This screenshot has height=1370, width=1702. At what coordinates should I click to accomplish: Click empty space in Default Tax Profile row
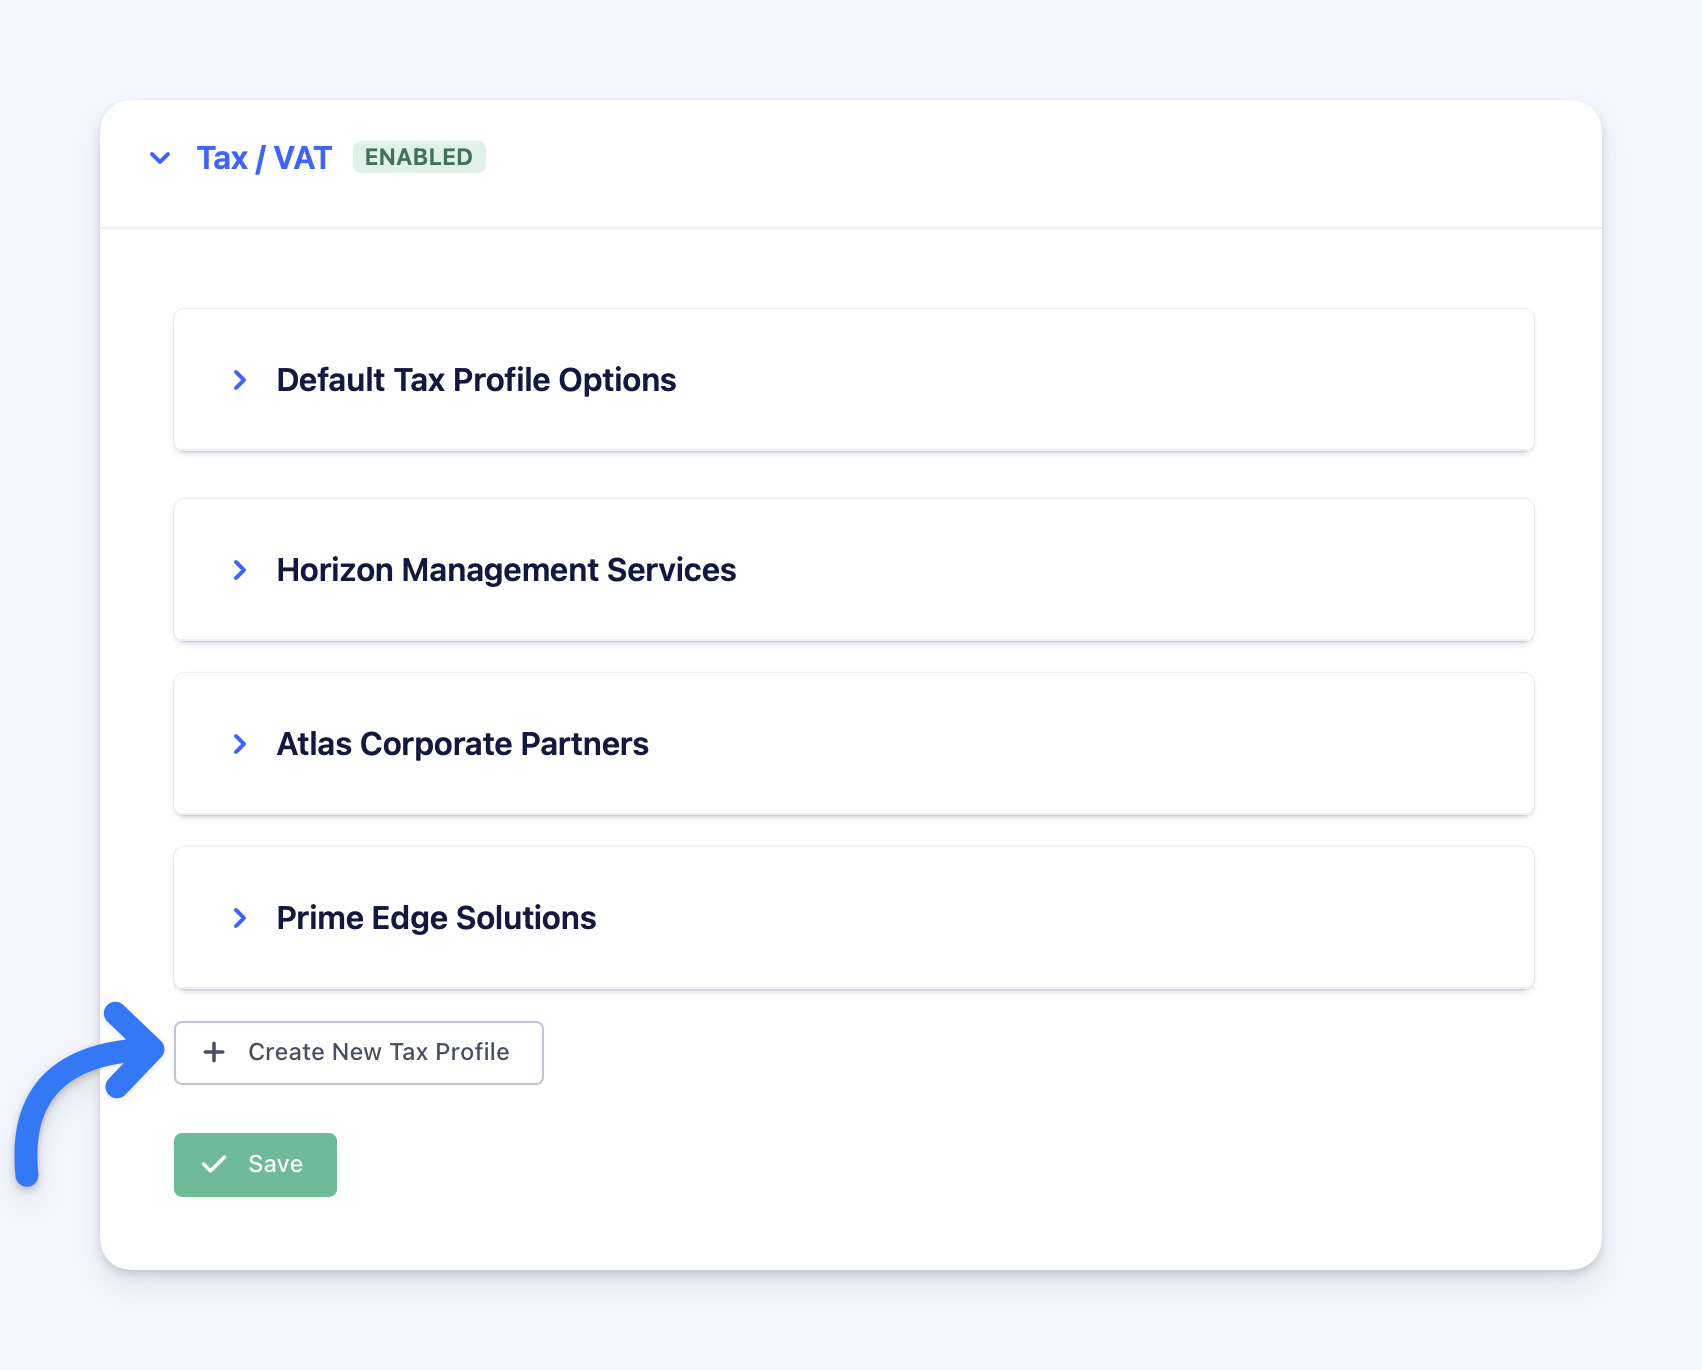[1100, 380]
